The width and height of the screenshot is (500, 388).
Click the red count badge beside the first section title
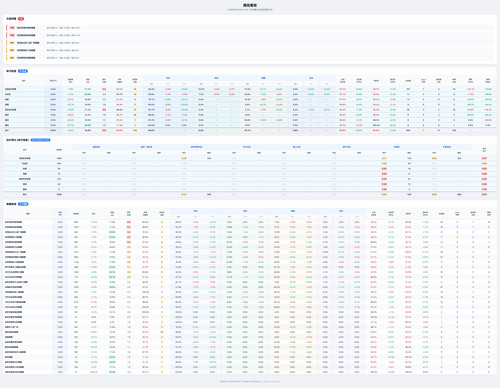click(x=21, y=19)
